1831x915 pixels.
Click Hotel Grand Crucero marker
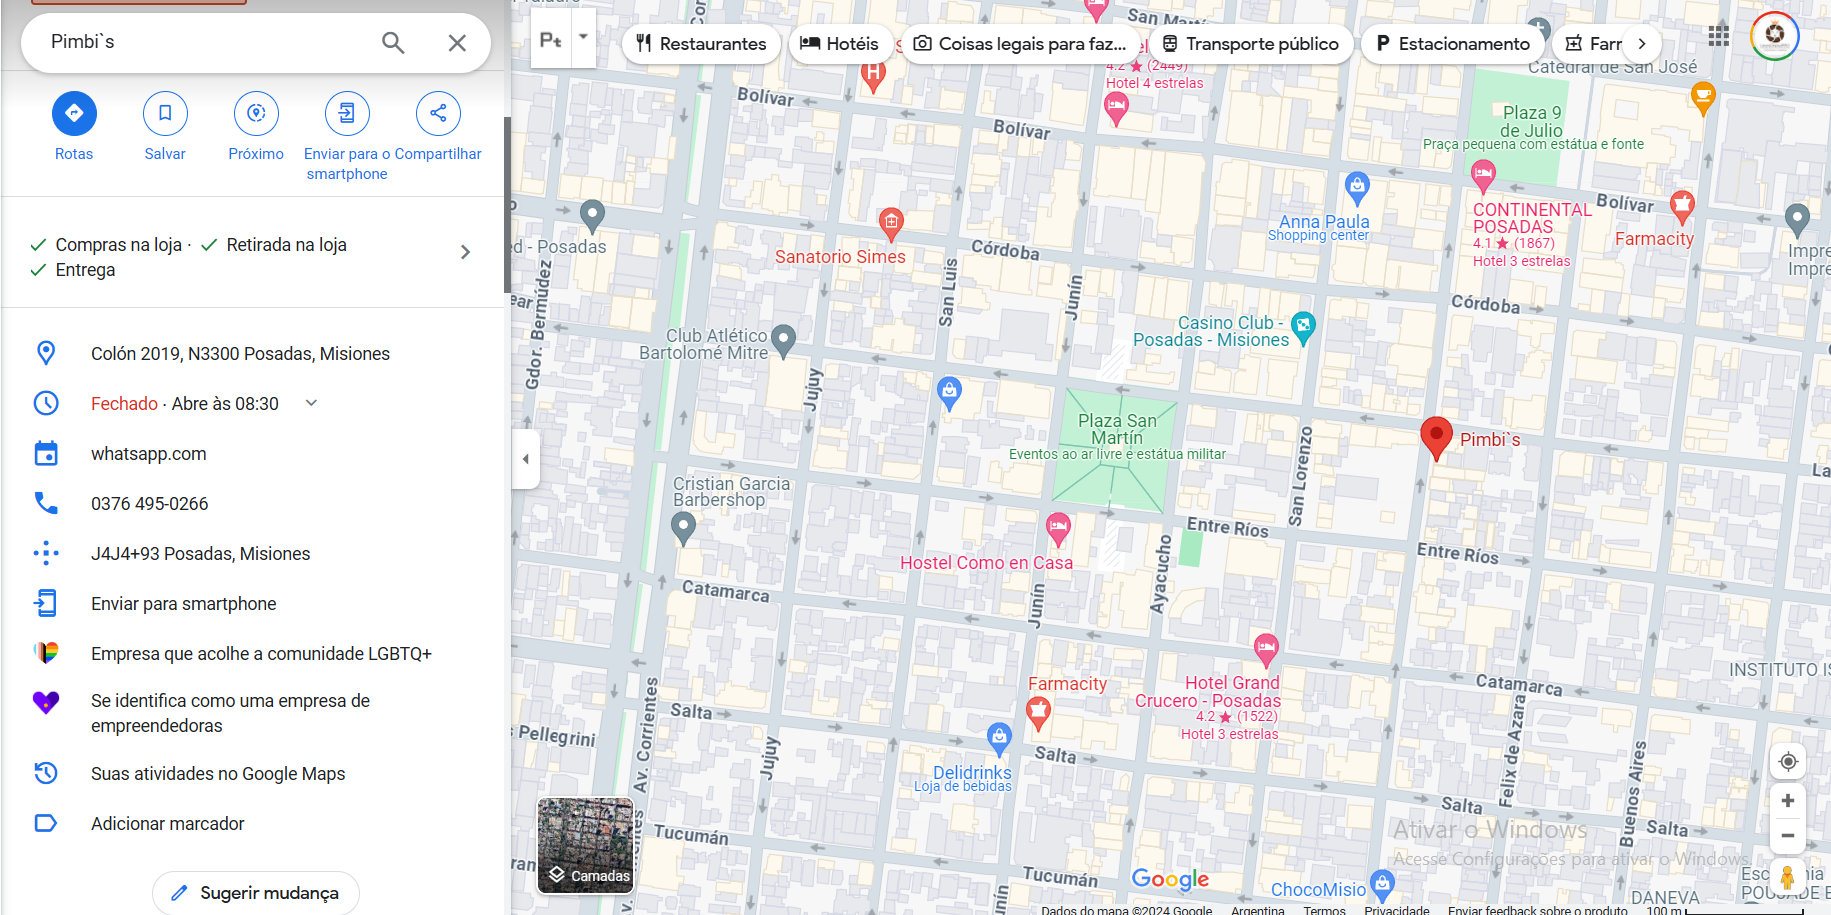(1266, 650)
